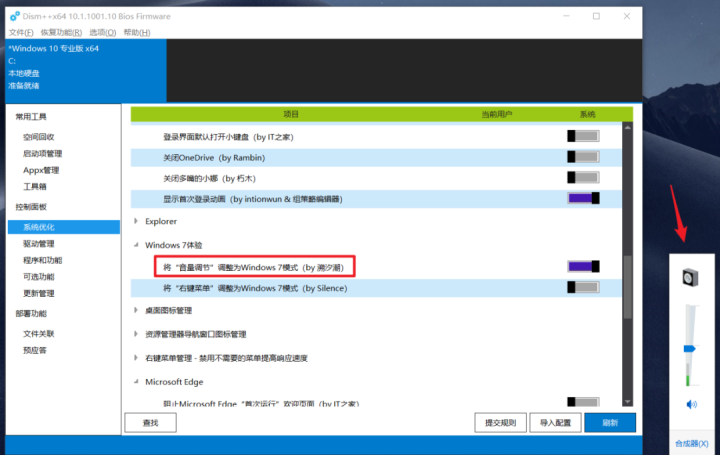Collapse the Windows 7体验 group
Viewport: 720px width, 455px height.
coord(136,245)
